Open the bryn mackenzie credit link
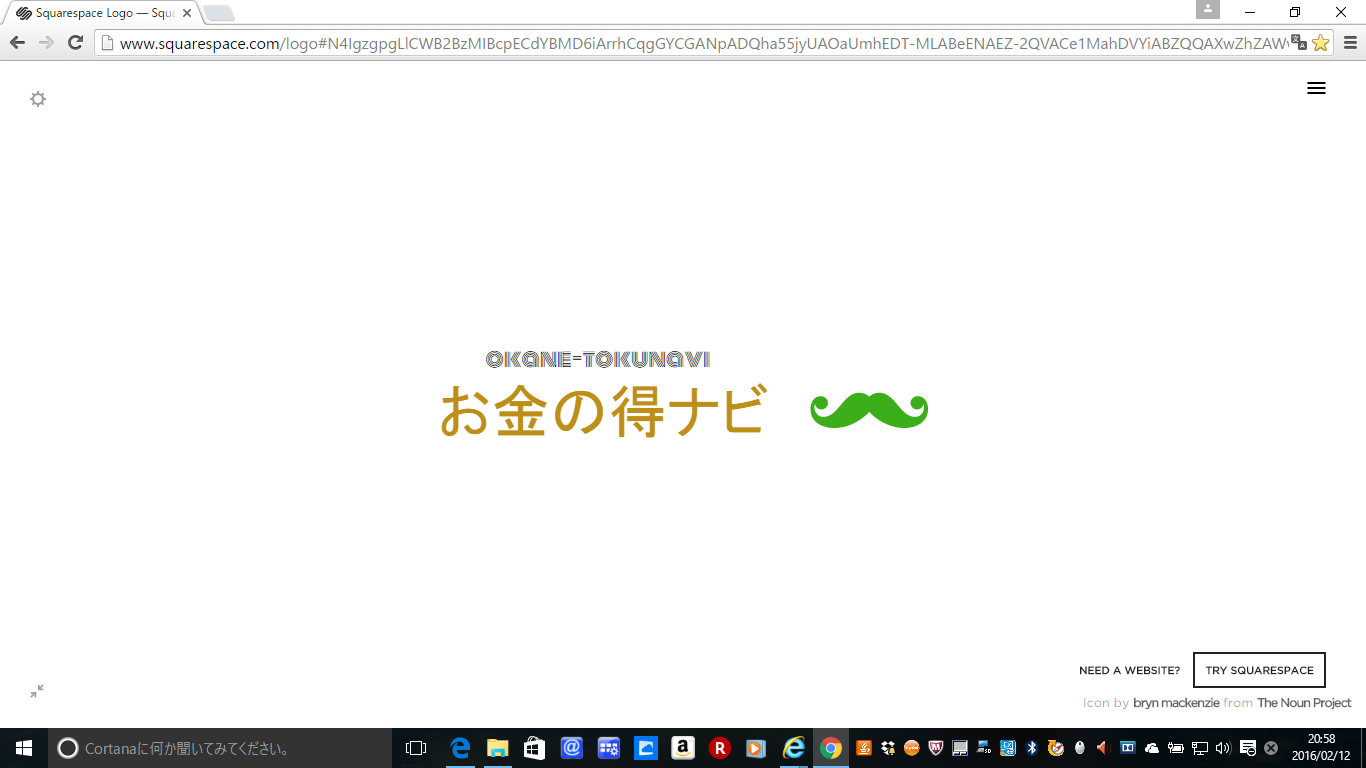Image resolution: width=1366 pixels, height=768 pixels. click(x=1175, y=703)
